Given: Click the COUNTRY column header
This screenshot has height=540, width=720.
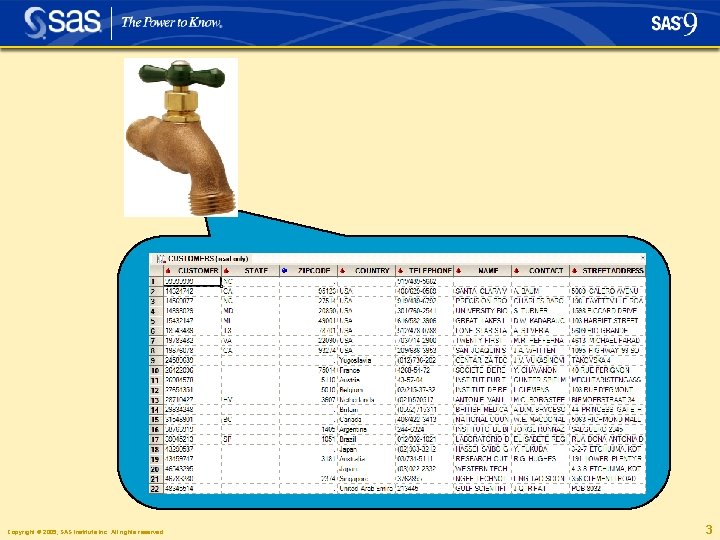Looking at the screenshot, I should 366,270.
